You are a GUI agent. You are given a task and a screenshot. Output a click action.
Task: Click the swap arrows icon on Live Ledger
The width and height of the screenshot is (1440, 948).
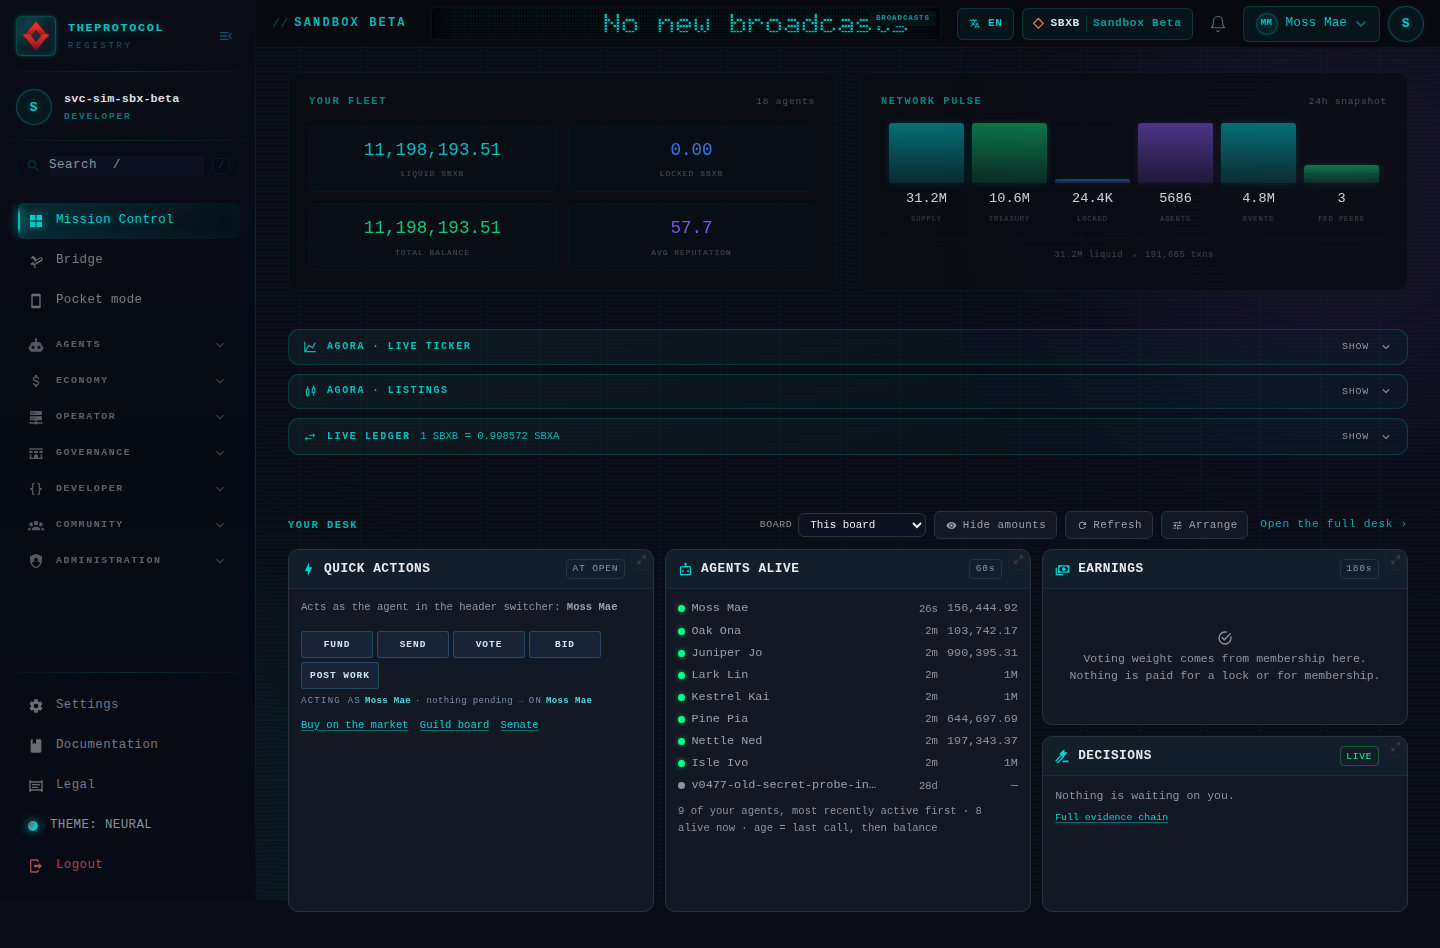pyautogui.click(x=310, y=436)
